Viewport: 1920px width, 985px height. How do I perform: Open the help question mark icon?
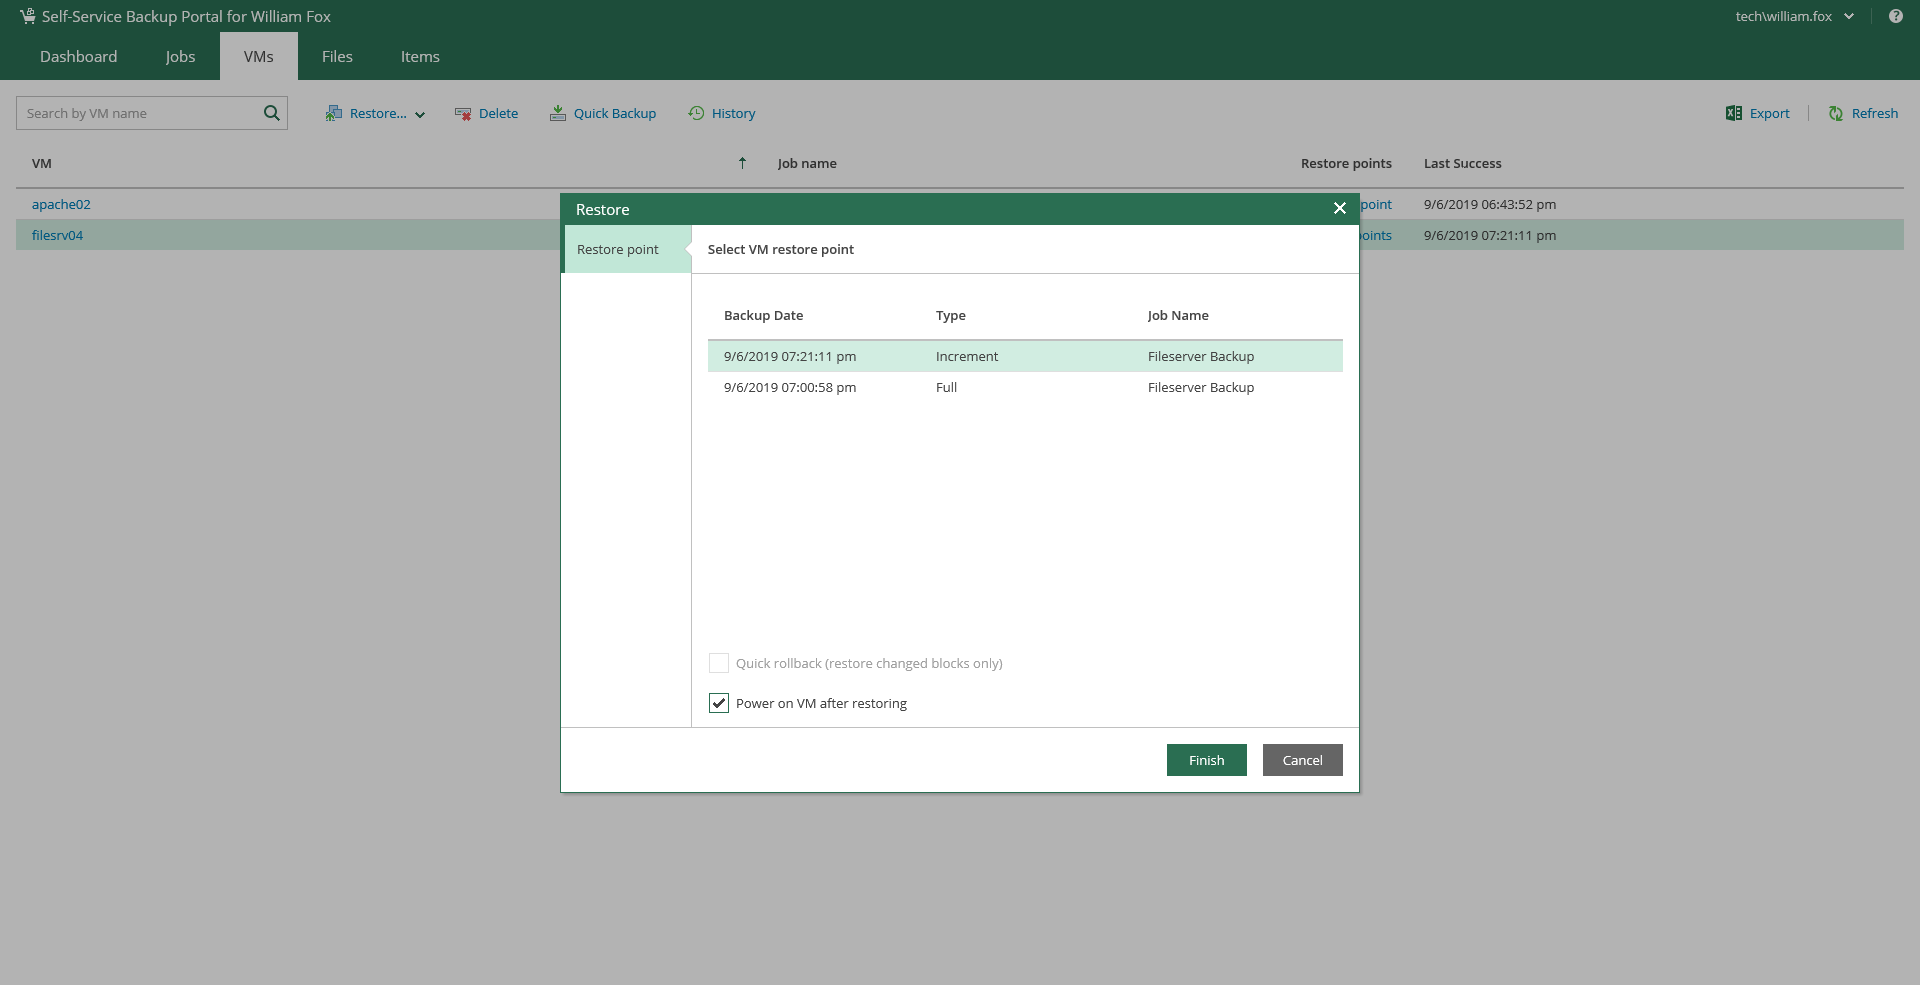pyautogui.click(x=1895, y=16)
